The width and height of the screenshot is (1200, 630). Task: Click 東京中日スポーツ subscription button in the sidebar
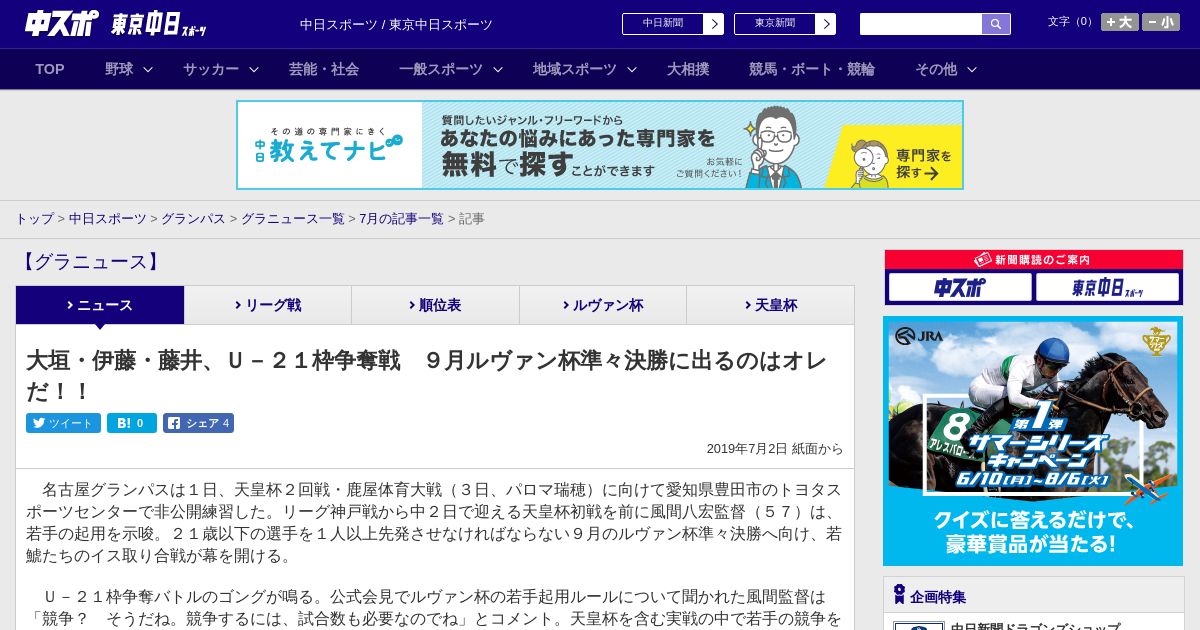pyautogui.click(x=1107, y=287)
